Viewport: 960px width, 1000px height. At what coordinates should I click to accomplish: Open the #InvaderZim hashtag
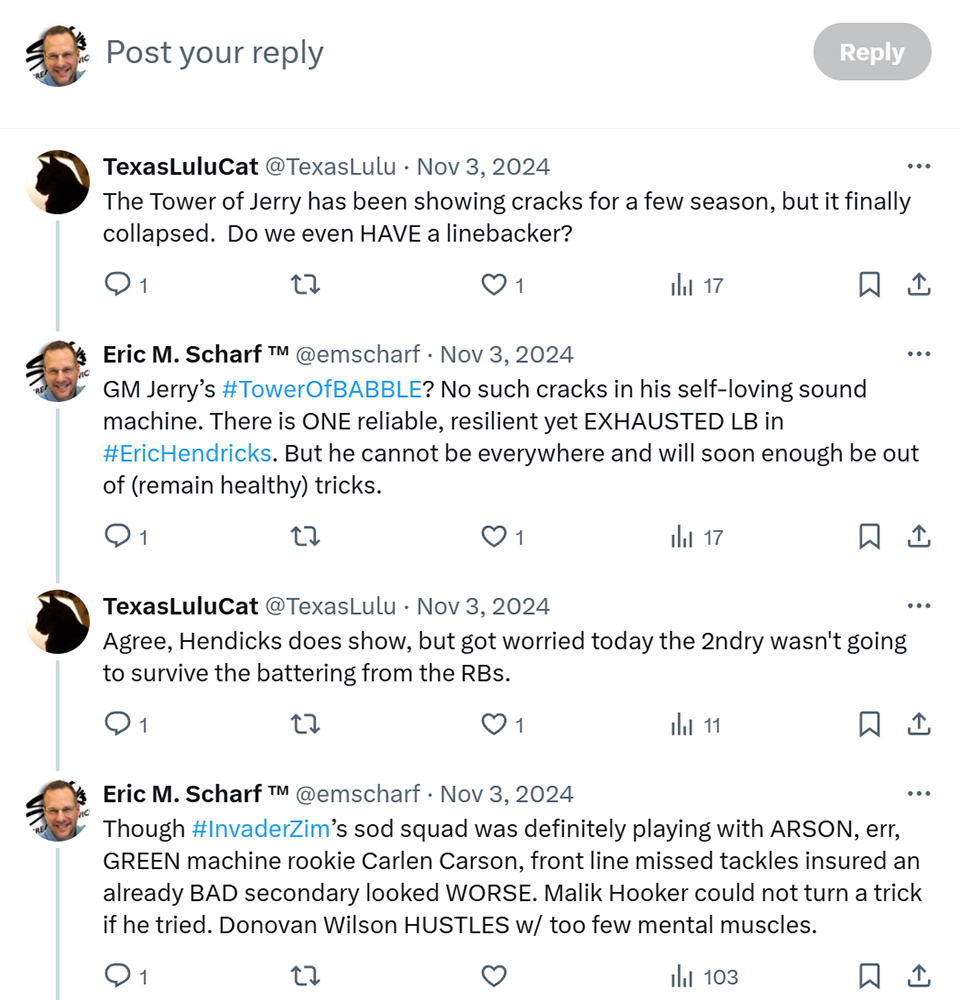click(260, 828)
